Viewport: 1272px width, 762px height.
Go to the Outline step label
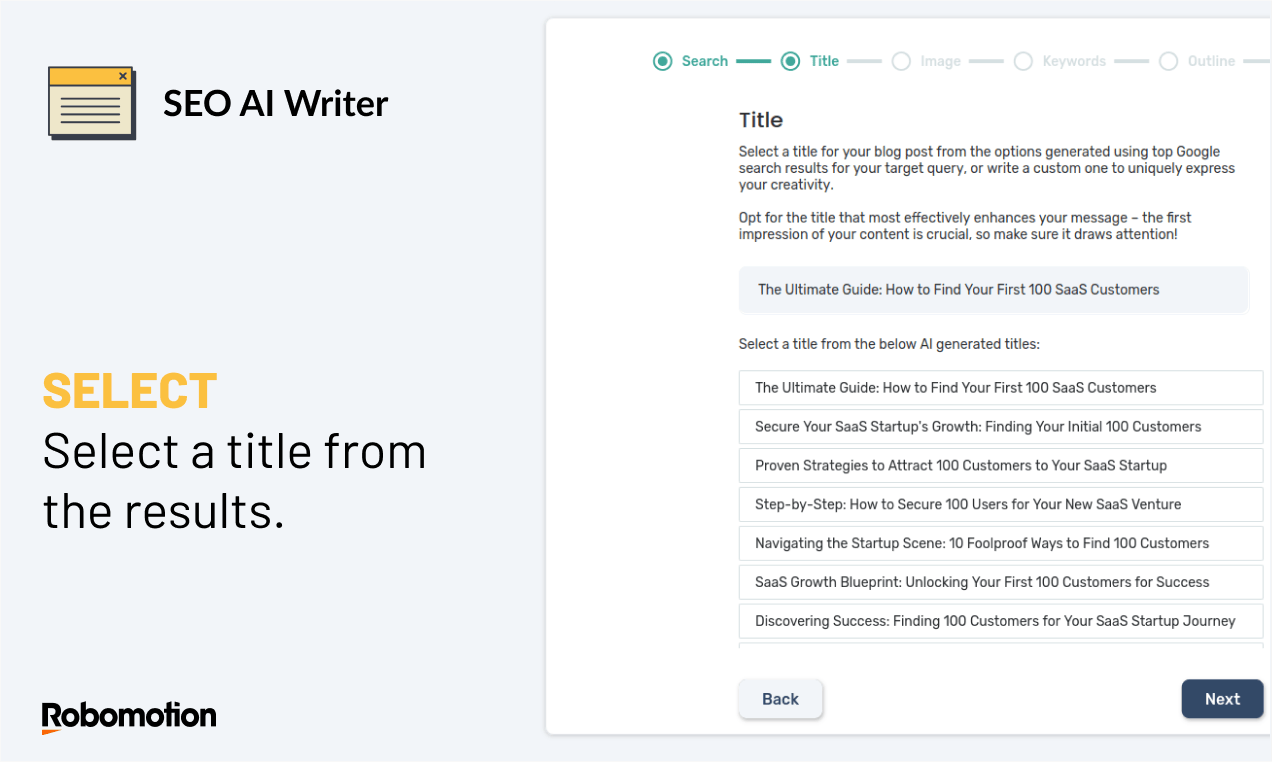pos(1211,61)
